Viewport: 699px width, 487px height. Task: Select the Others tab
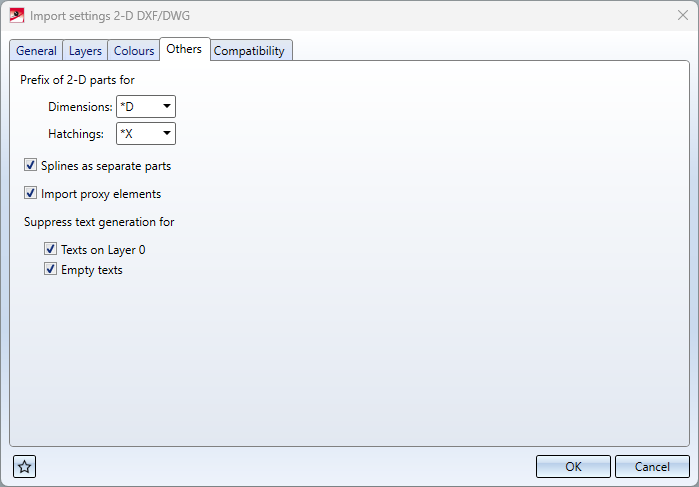pos(184,49)
